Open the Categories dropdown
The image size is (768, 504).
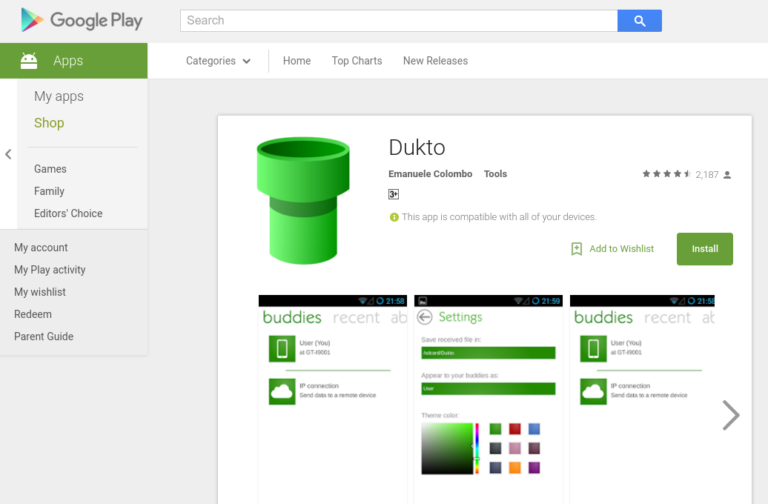coord(218,61)
